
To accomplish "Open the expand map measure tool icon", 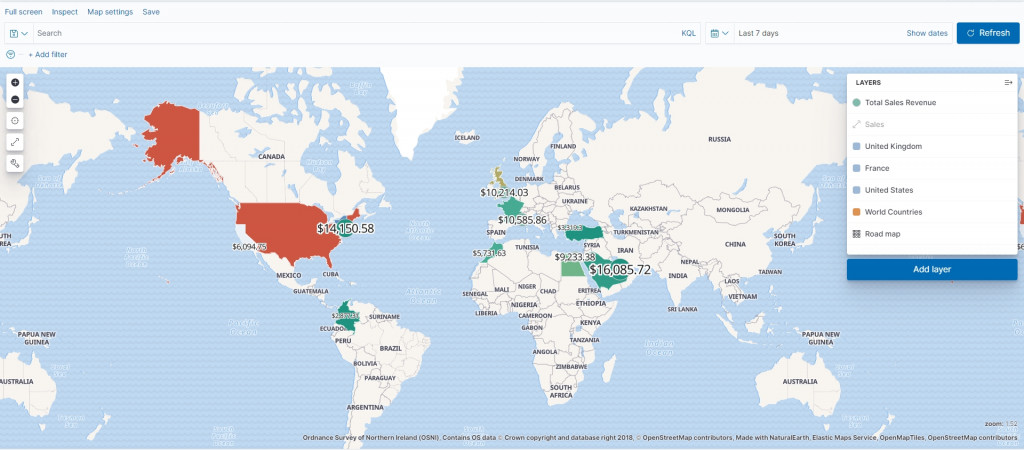I will (15, 142).
